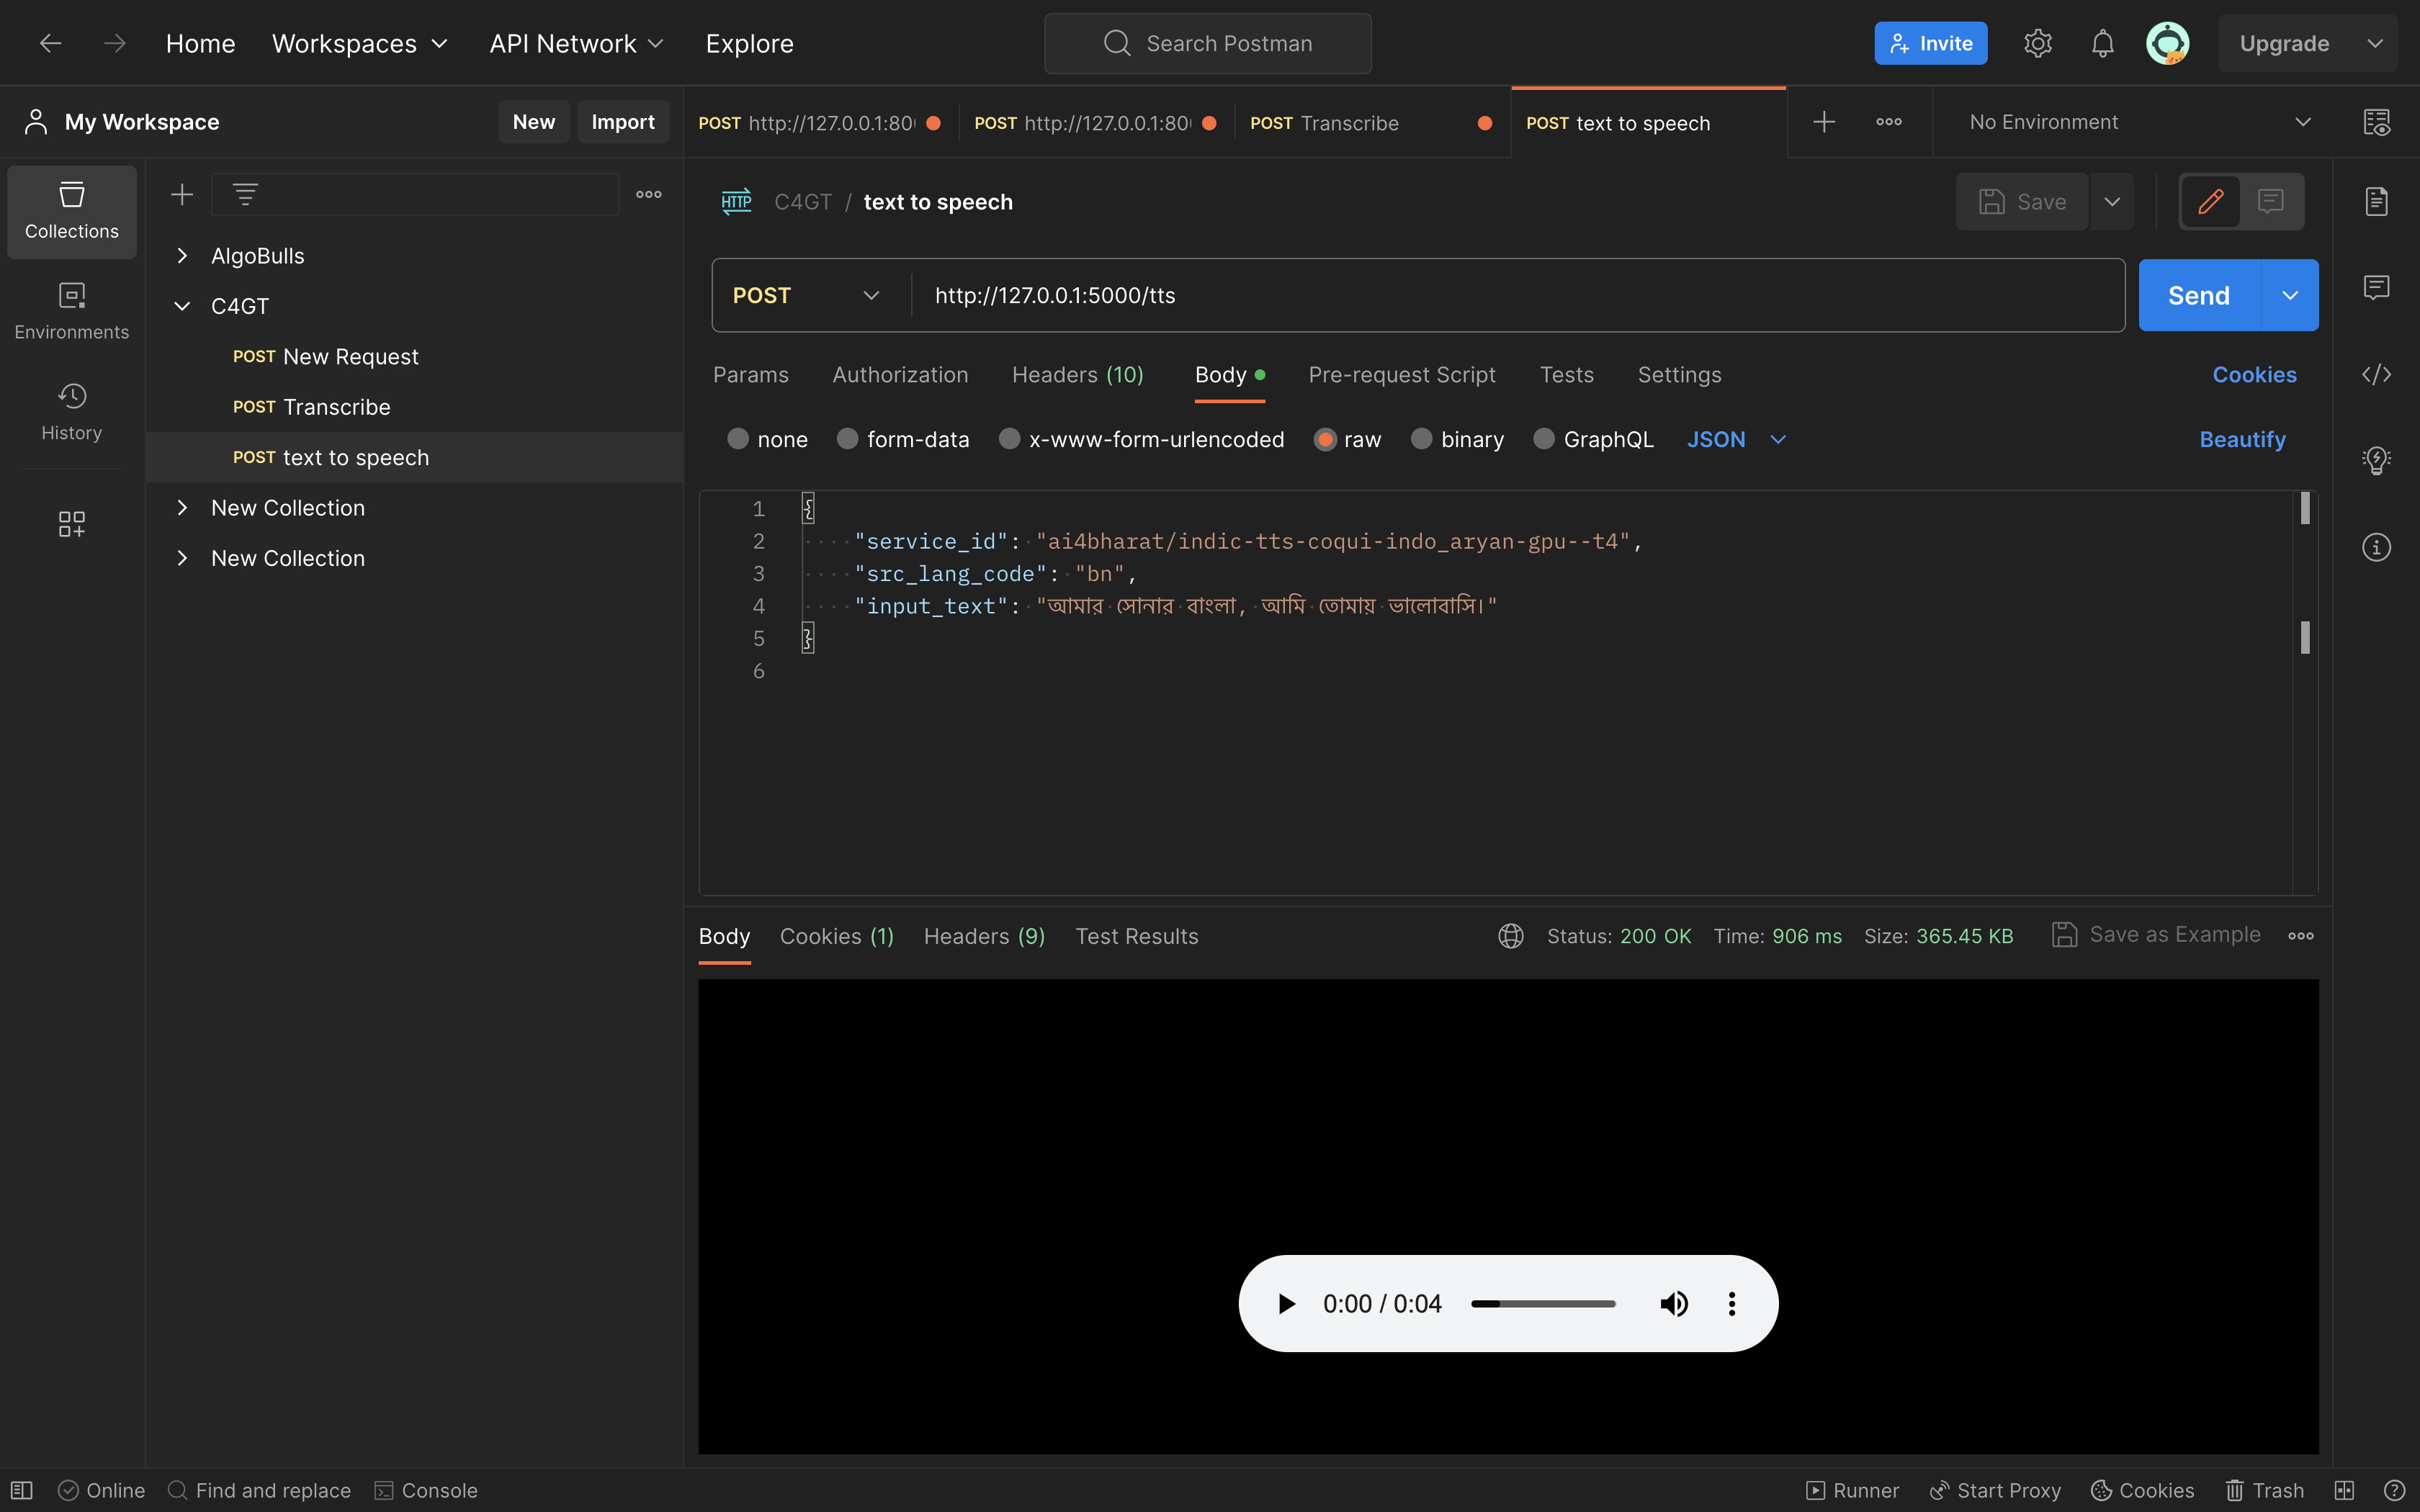The height and width of the screenshot is (1512, 2420).
Task: Open the Environments sidebar panel
Action: (x=70, y=309)
